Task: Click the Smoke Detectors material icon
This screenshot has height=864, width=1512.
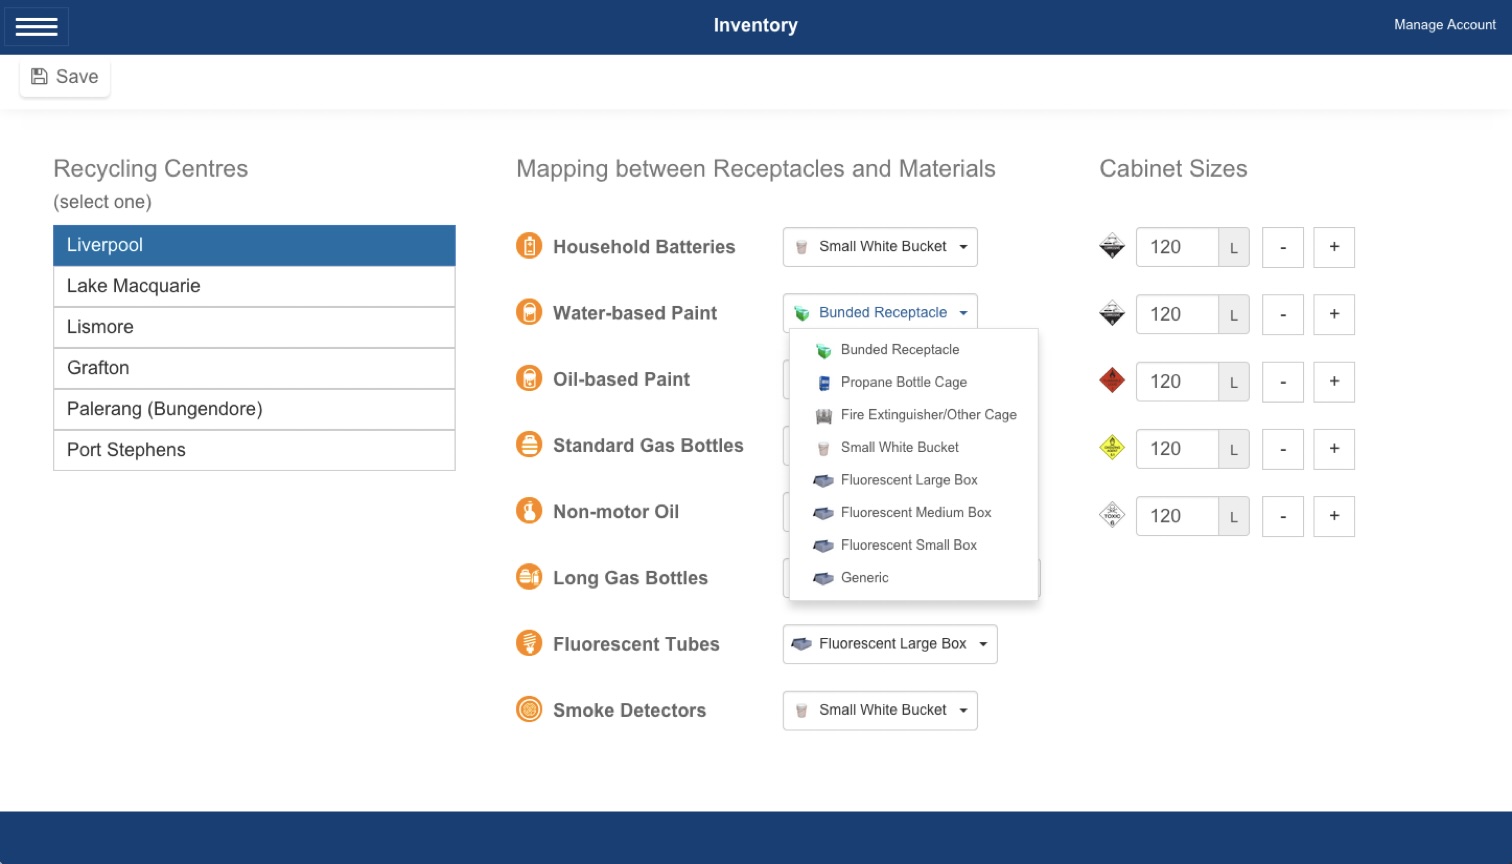Action: pyautogui.click(x=529, y=709)
